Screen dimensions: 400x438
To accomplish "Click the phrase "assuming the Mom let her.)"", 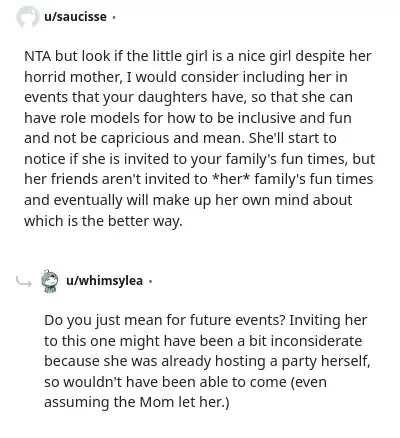I will click(137, 403).
